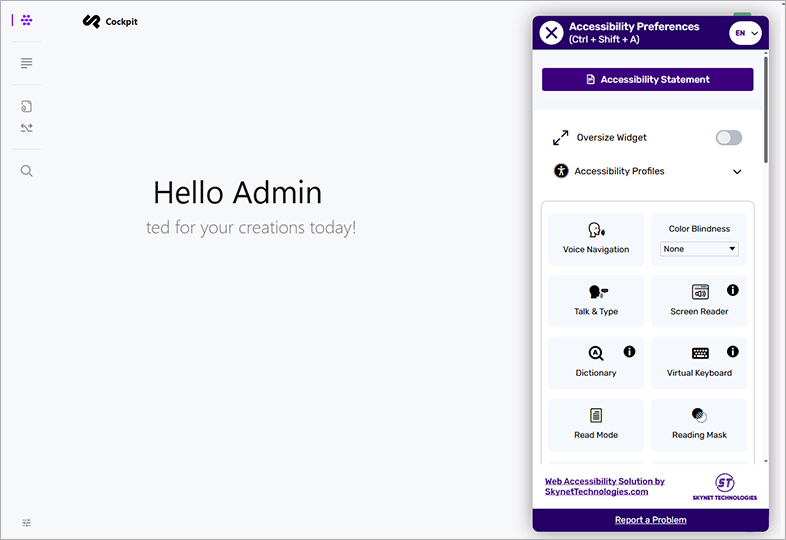Open the assets file icon in sidebar

point(27,106)
